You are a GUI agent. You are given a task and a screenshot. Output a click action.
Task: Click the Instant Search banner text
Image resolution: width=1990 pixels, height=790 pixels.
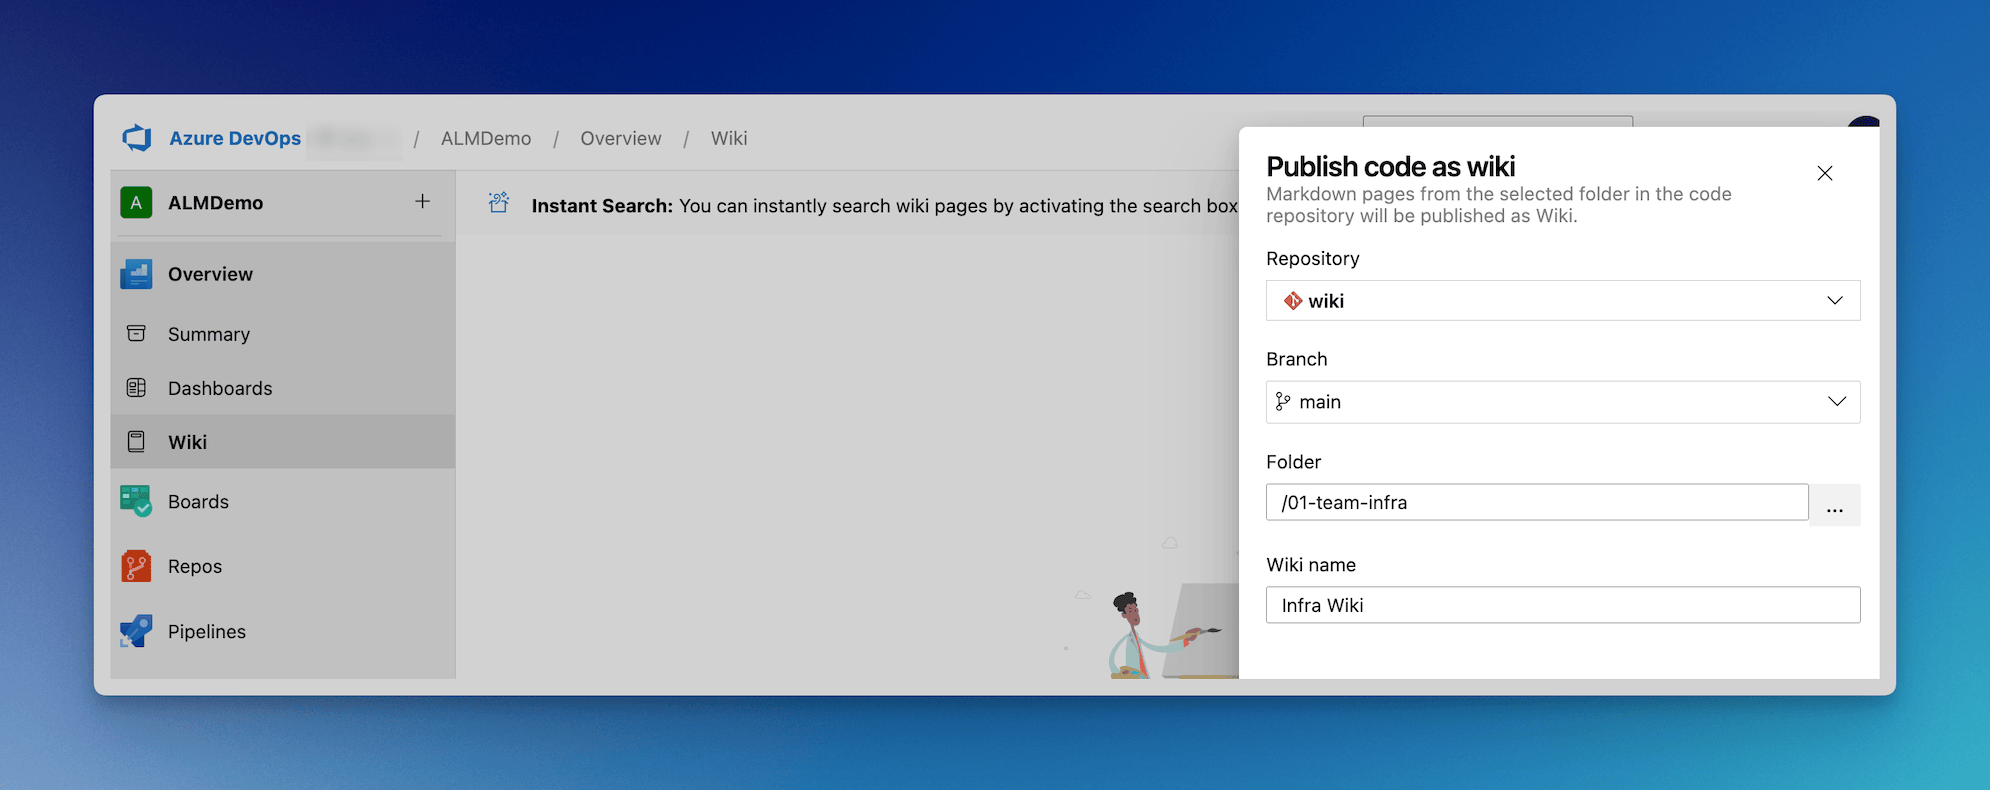[884, 206]
